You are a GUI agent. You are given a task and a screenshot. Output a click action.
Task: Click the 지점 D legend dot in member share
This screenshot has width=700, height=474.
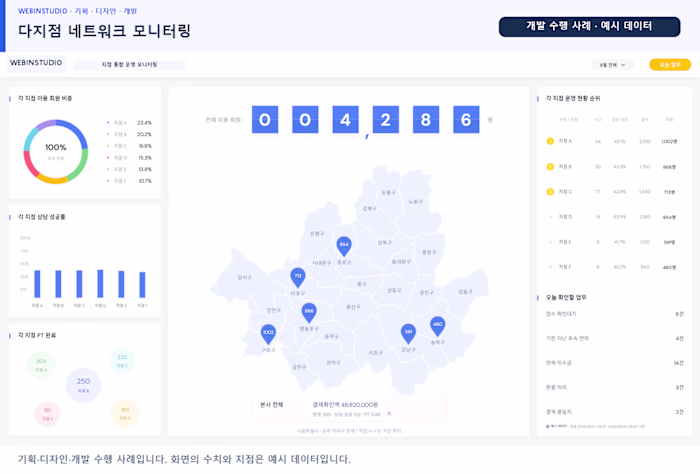point(108,158)
